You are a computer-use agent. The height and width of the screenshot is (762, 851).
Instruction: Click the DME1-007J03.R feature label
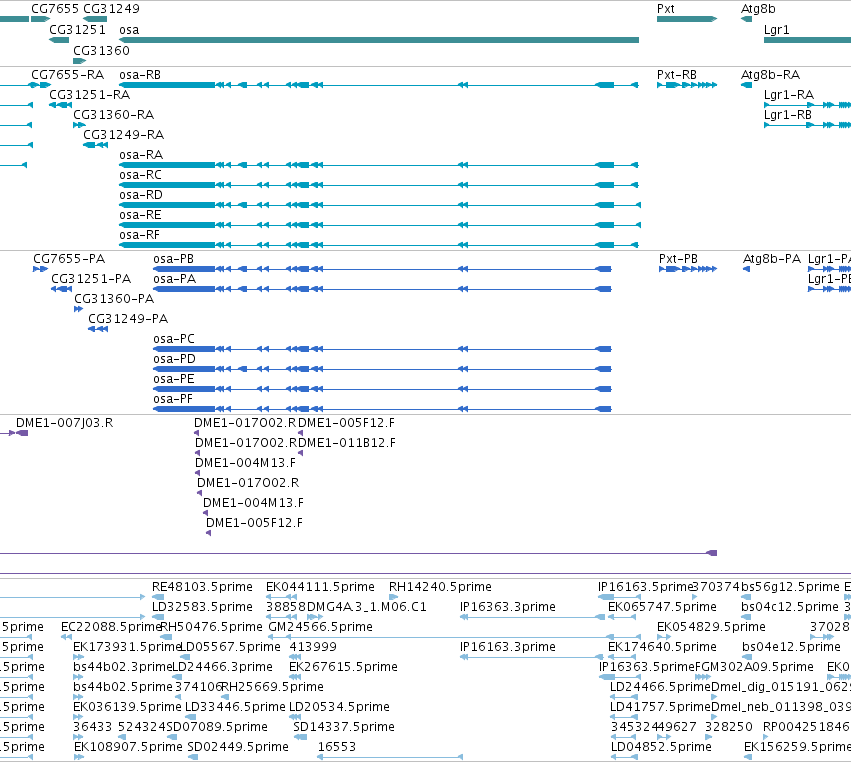(x=65, y=423)
